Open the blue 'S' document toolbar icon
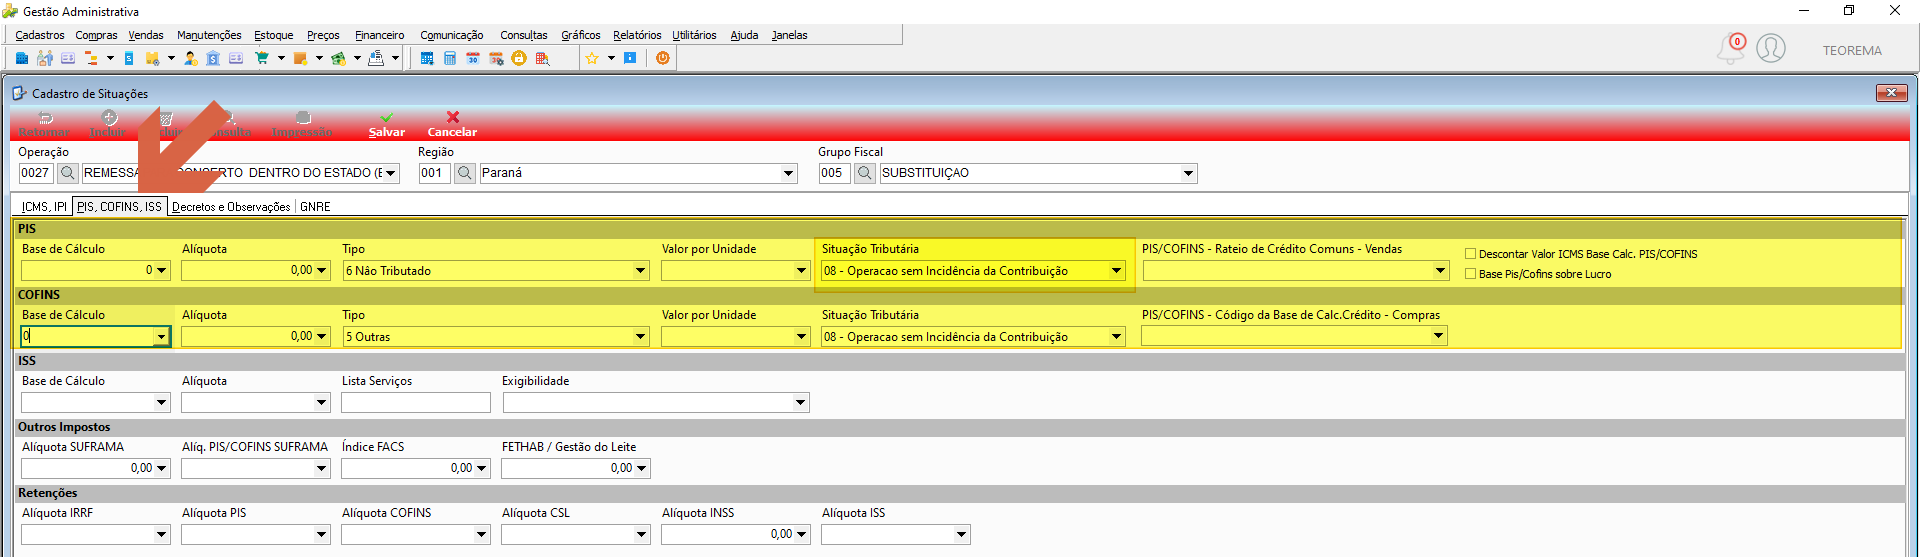 pos(129,58)
